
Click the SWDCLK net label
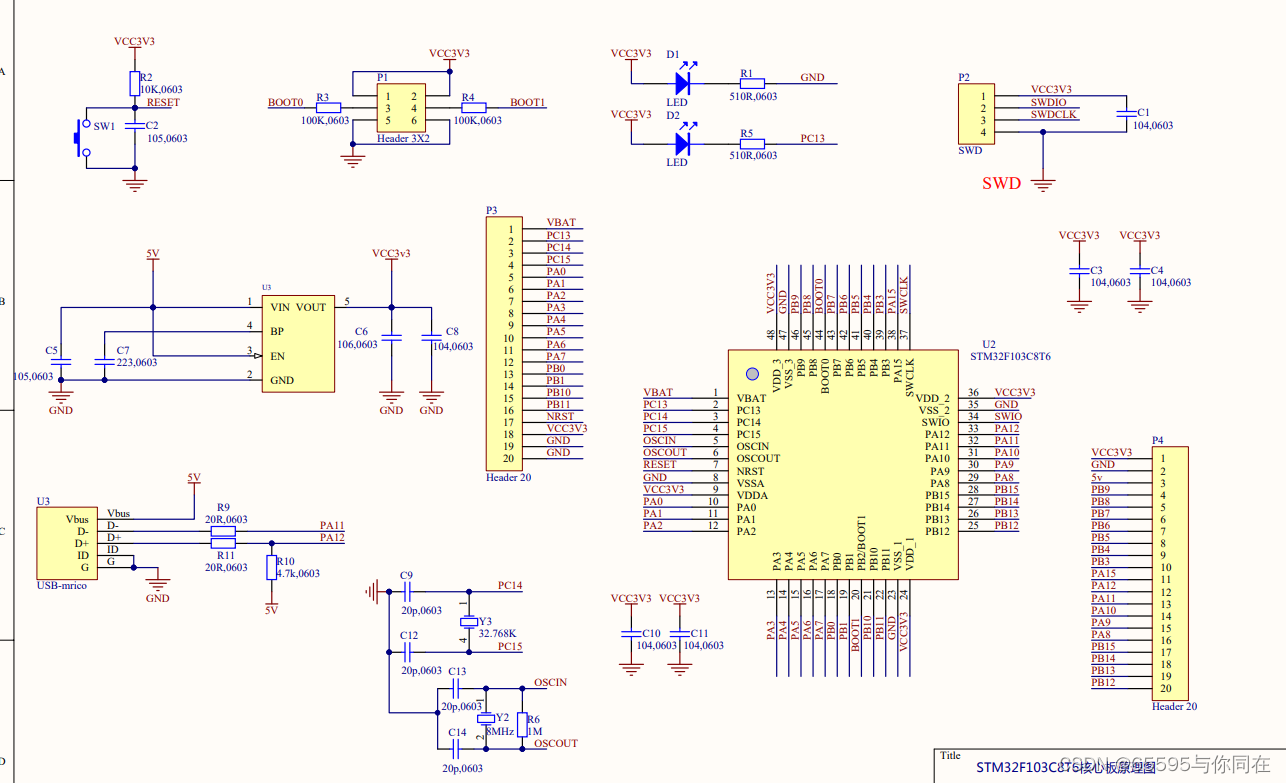coord(1054,115)
